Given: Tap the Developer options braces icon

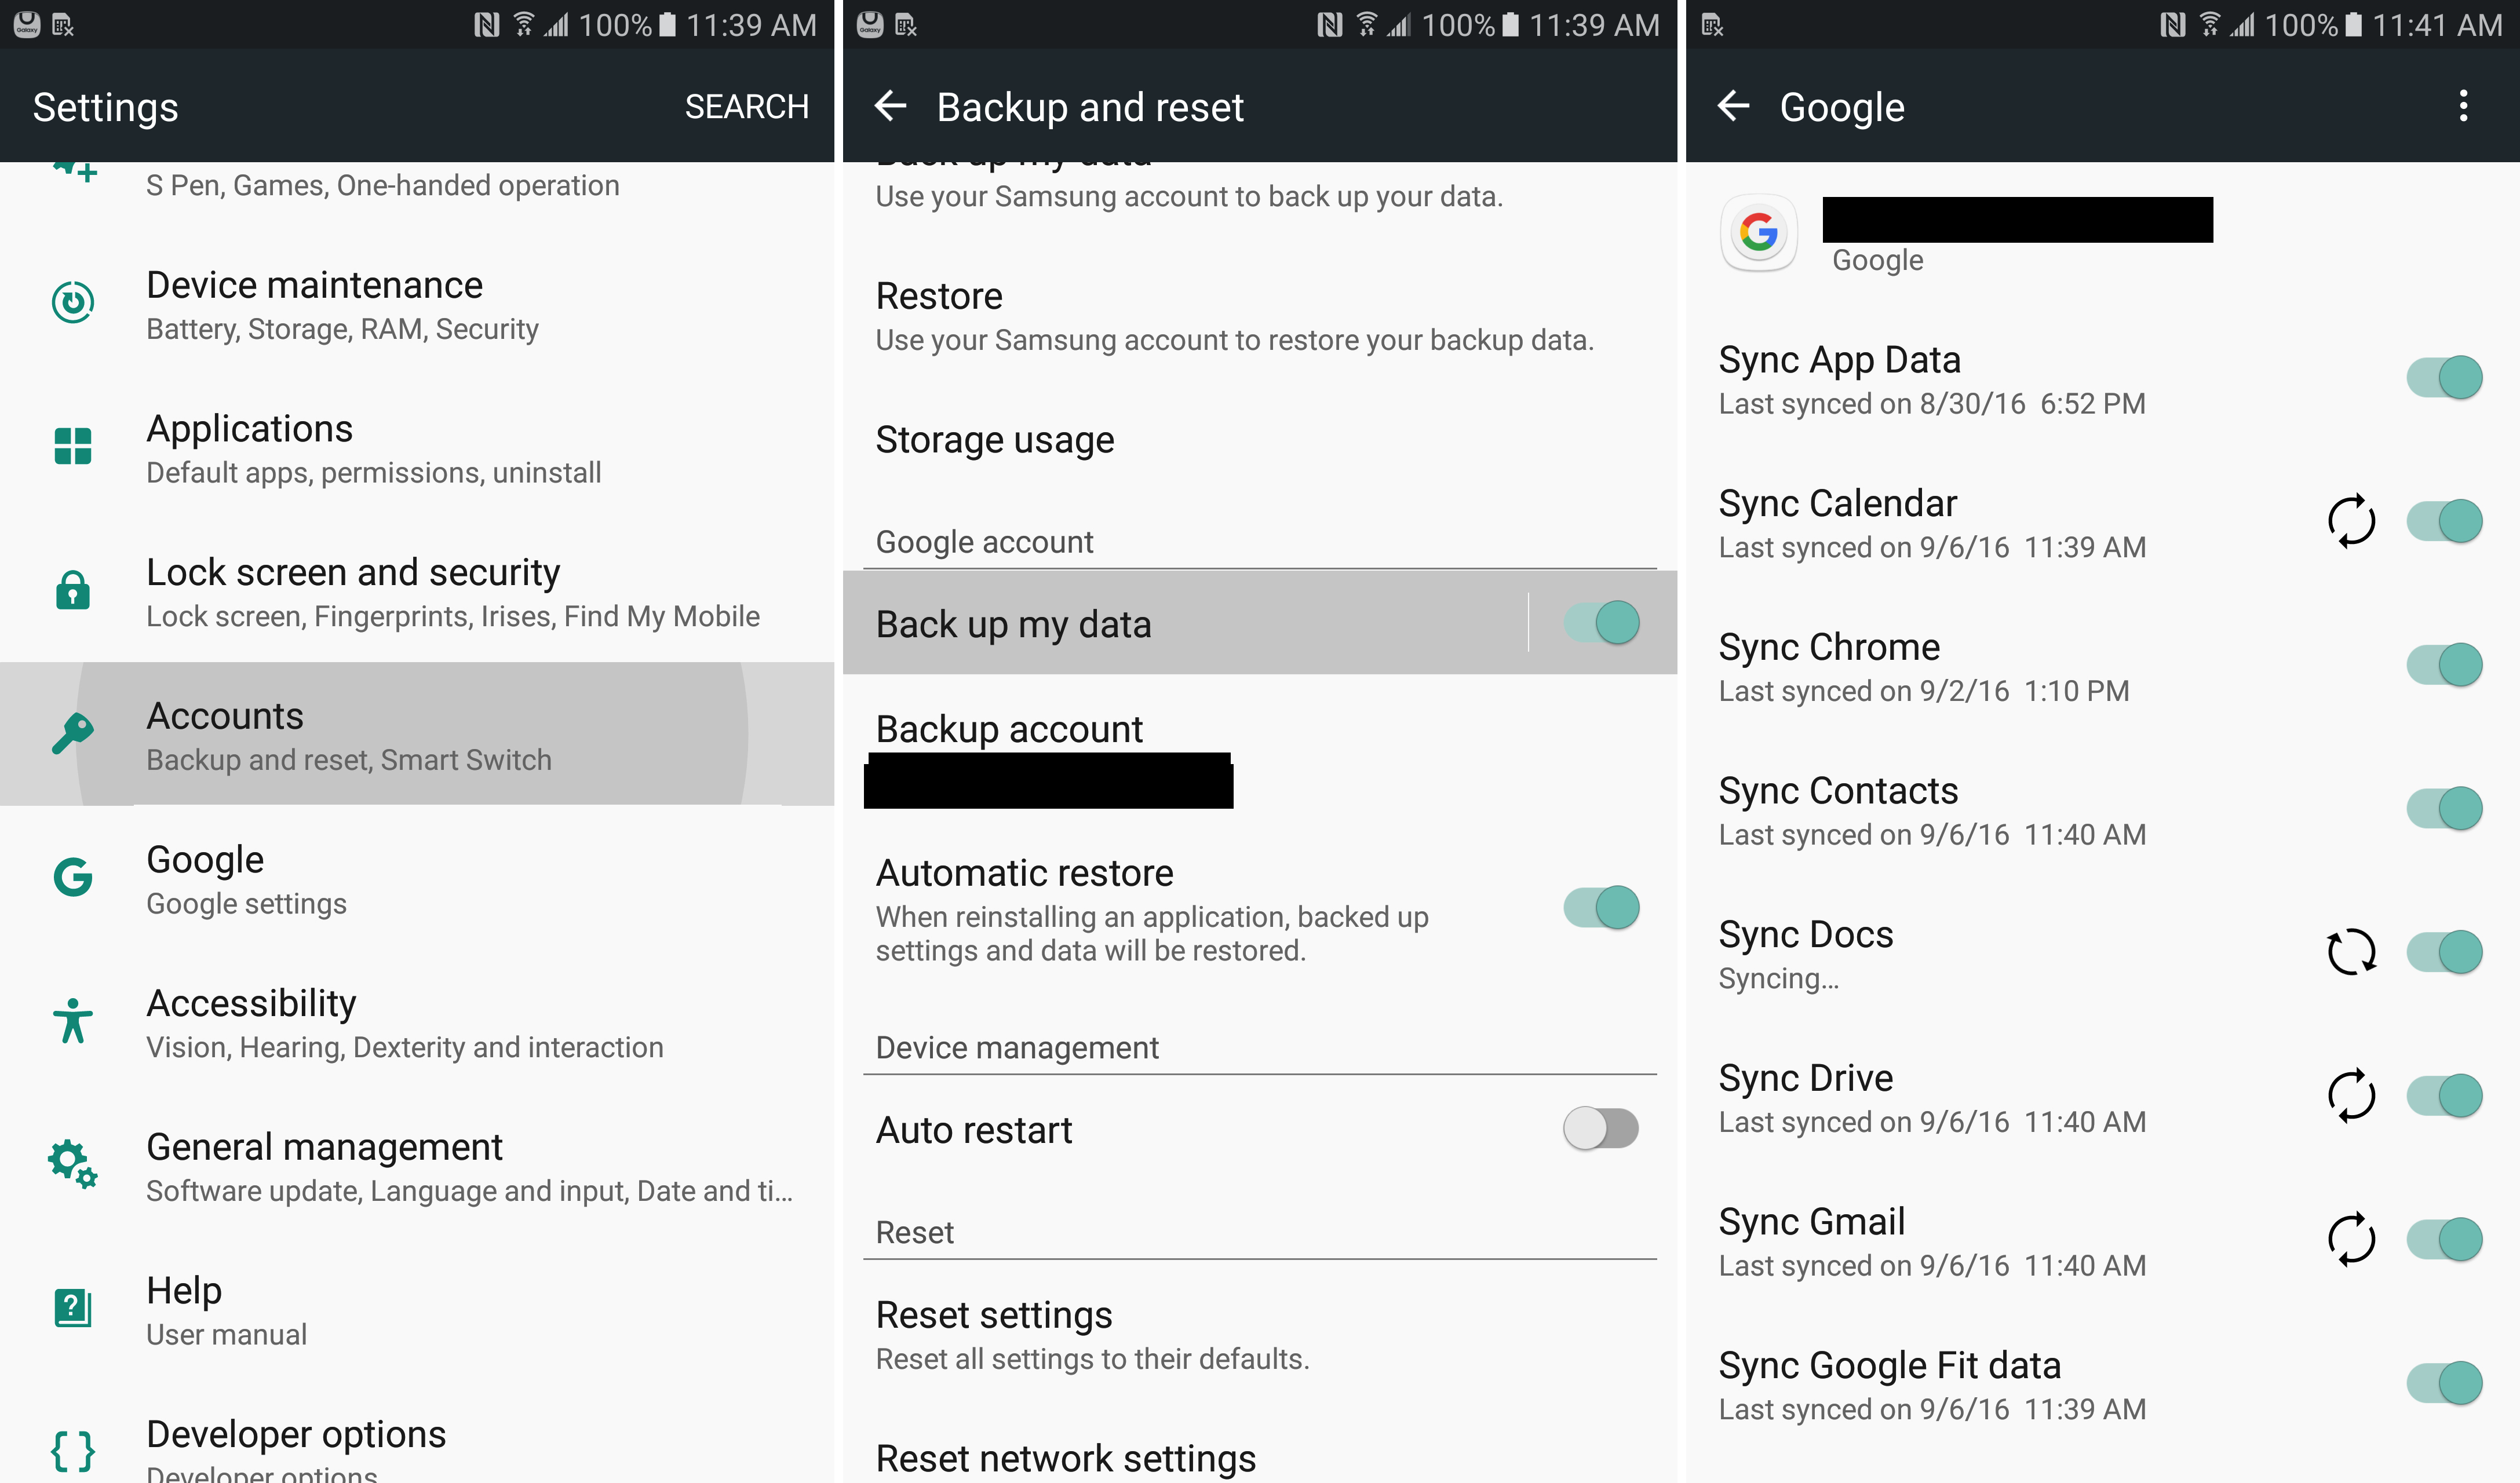Looking at the screenshot, I should click(x=73, y=1450).
